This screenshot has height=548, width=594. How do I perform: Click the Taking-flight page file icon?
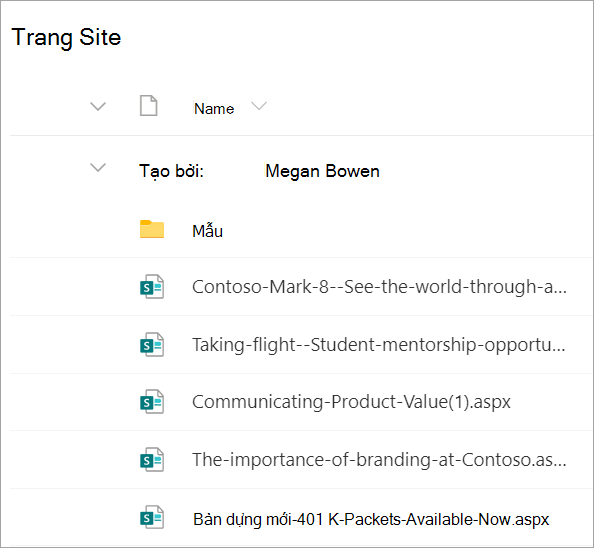coord(152,345)
